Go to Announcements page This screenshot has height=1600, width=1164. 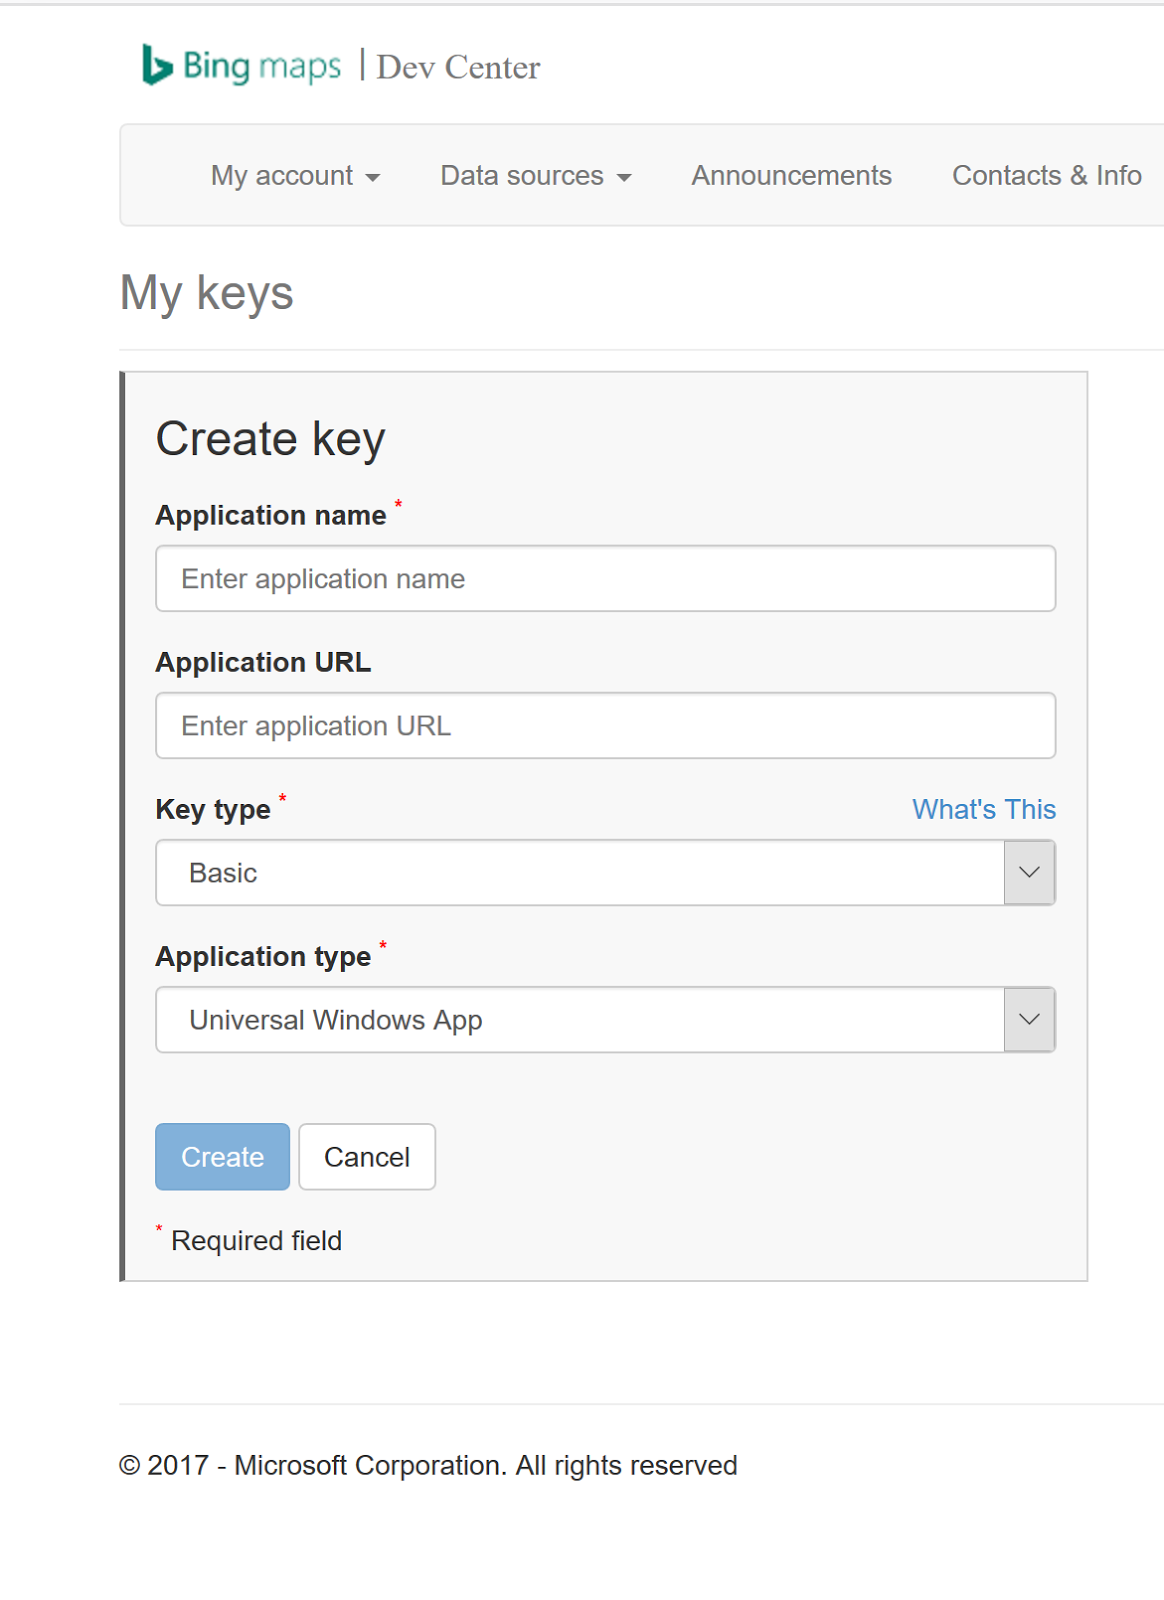(791, 176)
